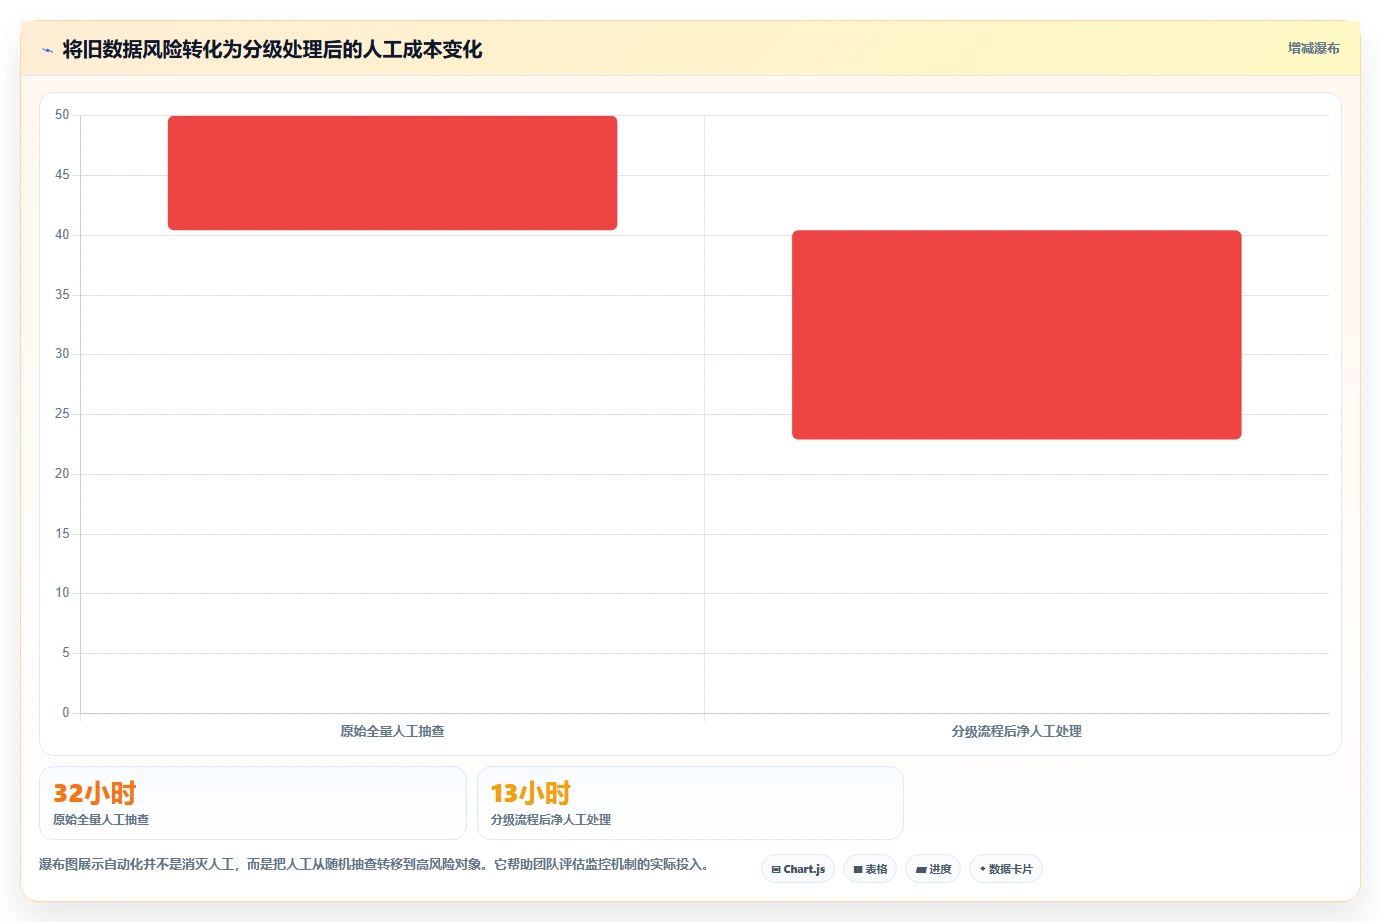Click the chart title 将旧数据风险转化为分级处理后的人工成本变化
1381x922 pixels.
(272, 49)
